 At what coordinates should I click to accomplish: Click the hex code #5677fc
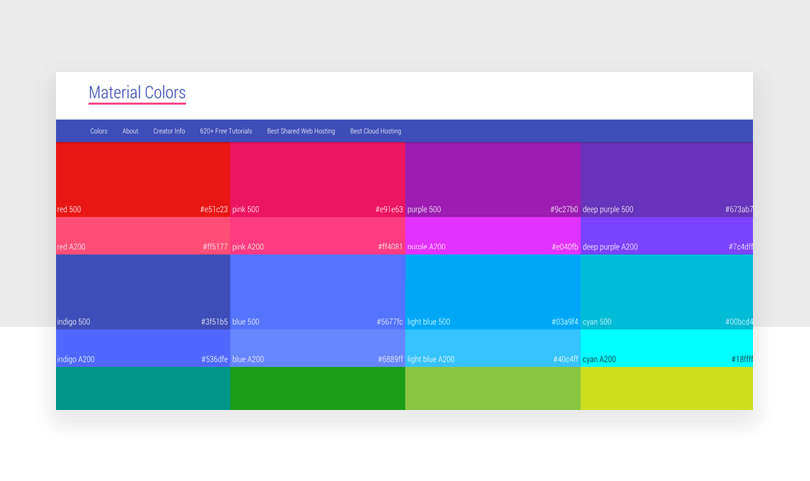[x=390, y=322]
